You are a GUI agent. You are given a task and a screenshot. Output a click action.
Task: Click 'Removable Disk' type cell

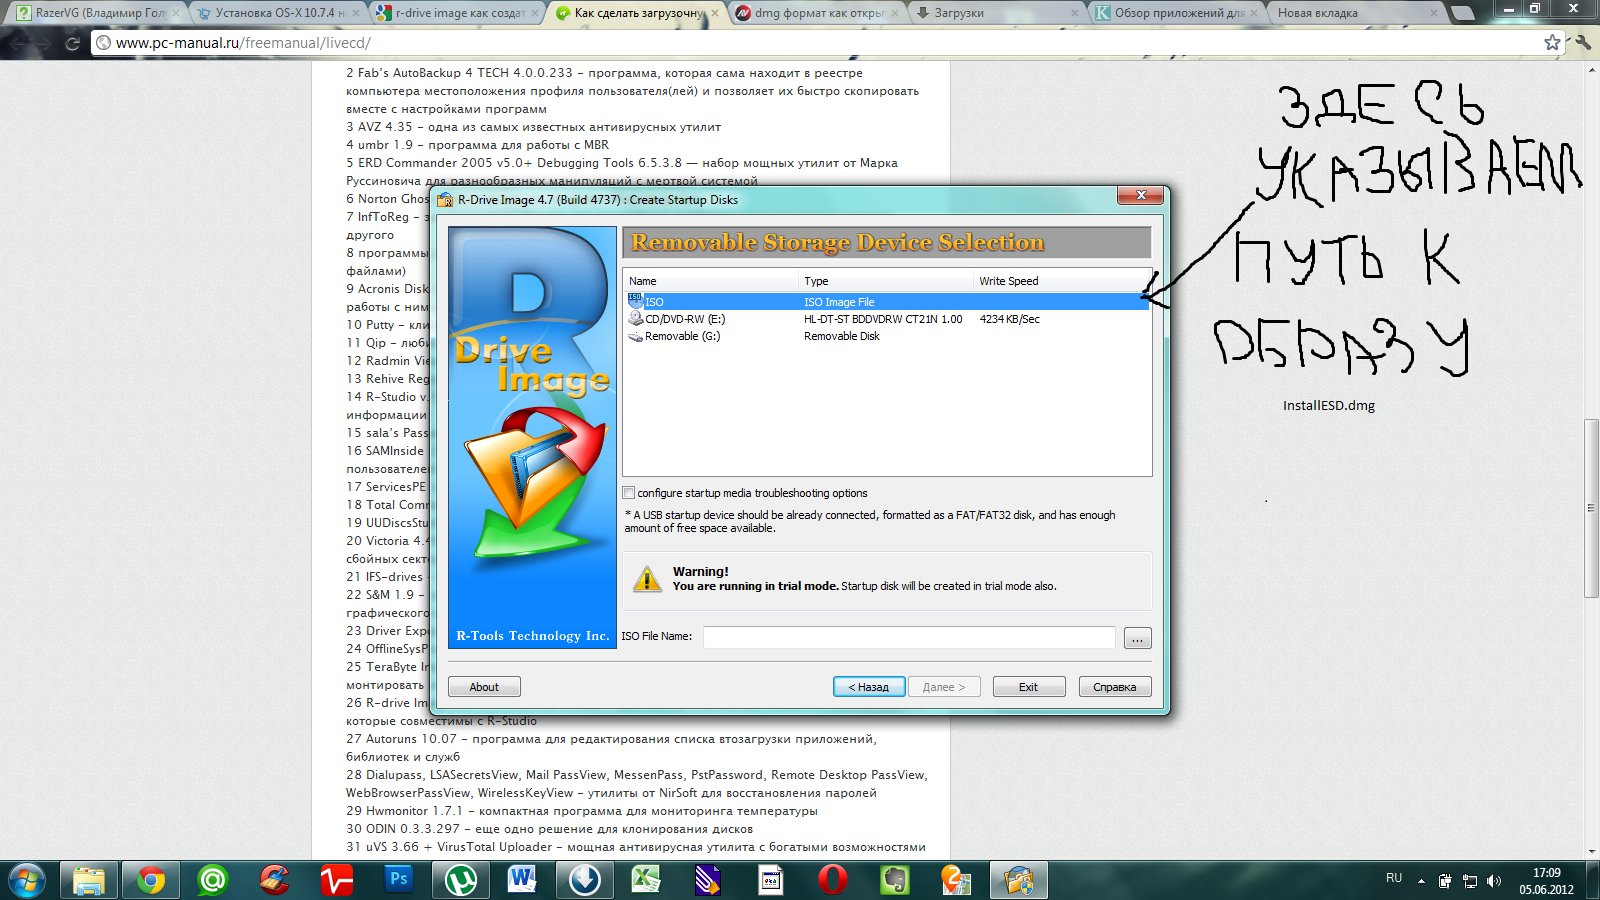tap(842, 336)
